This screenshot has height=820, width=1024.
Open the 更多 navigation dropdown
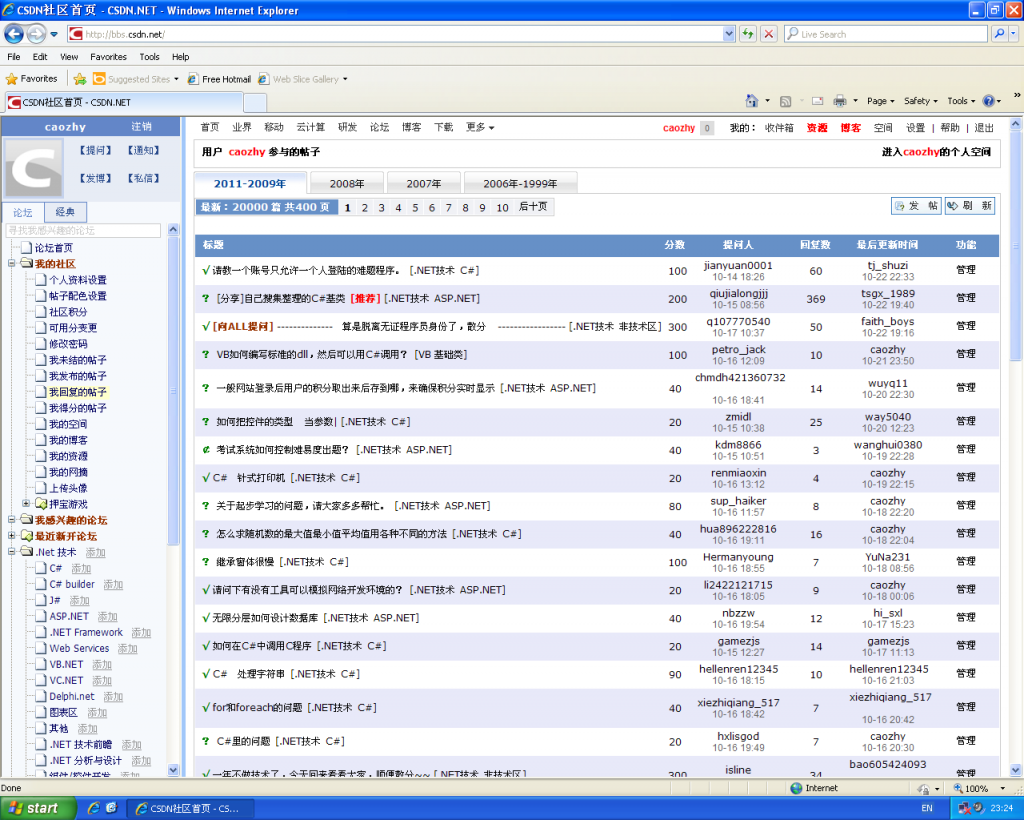click(x=480, y=127)
